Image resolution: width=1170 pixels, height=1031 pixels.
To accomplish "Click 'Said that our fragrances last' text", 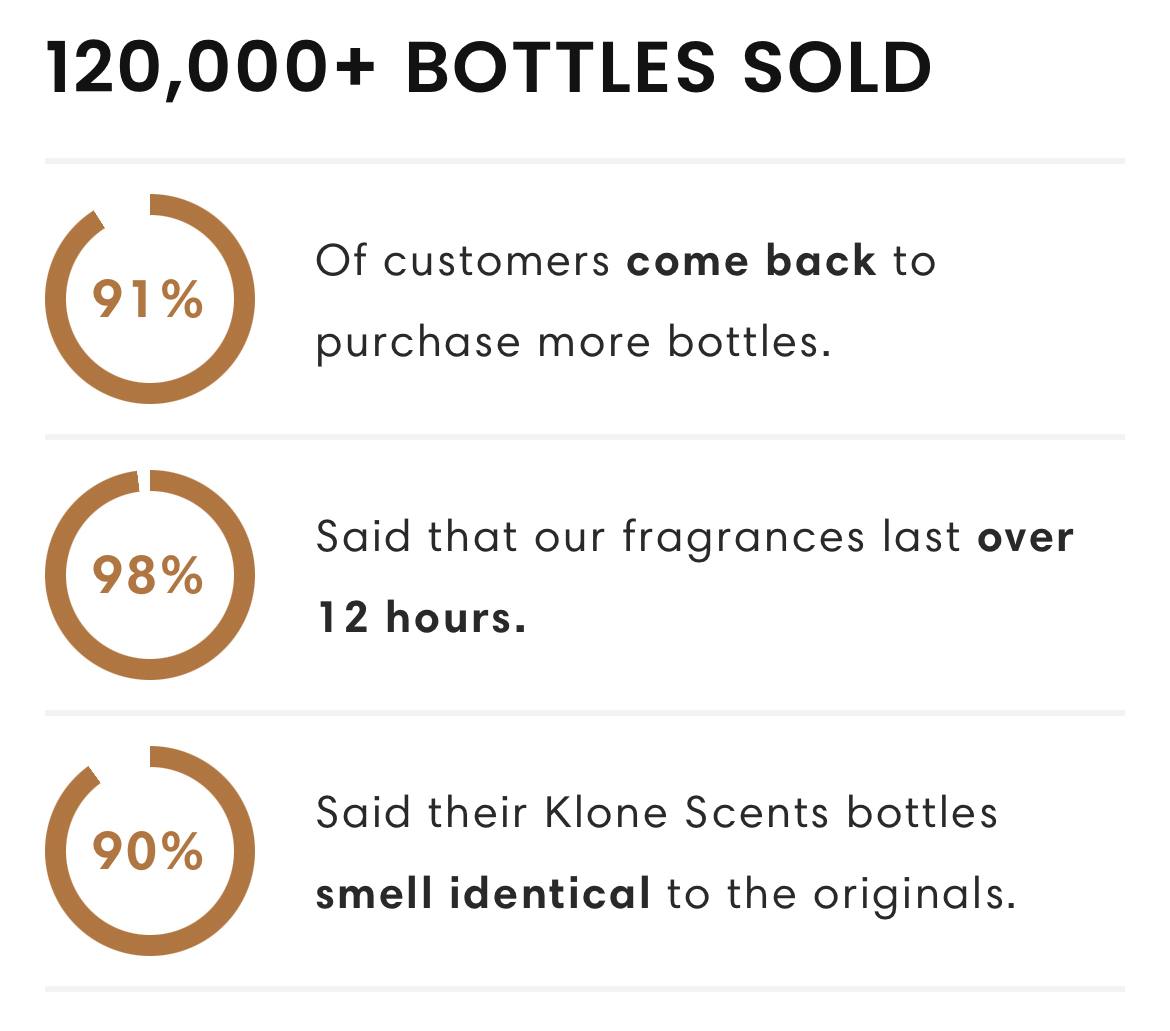I will pos(639,537).
